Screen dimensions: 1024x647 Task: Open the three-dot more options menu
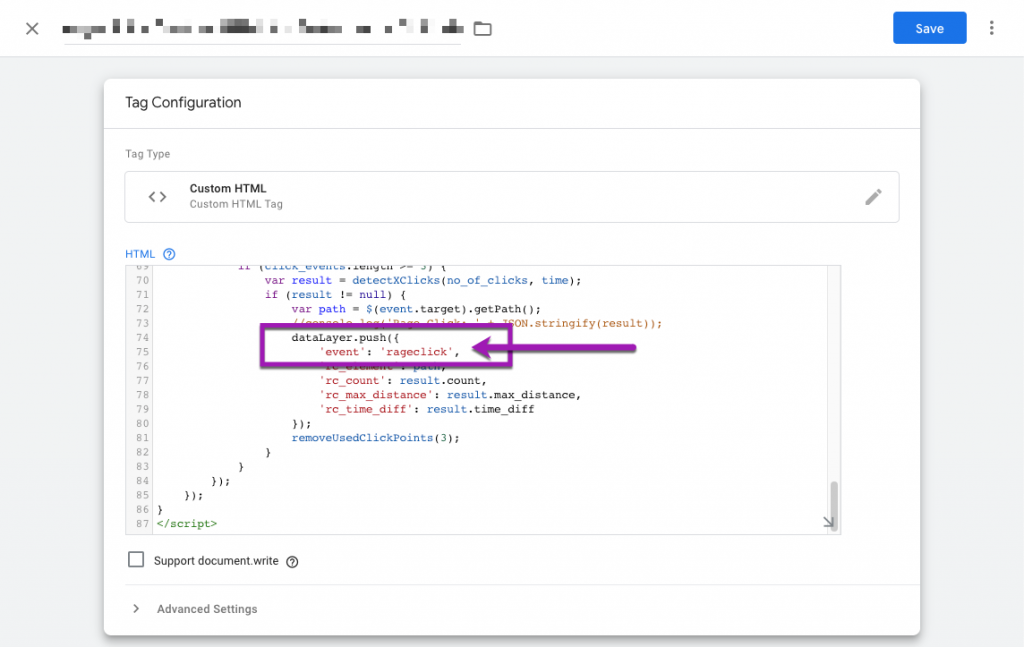click(x=991, y=28)
